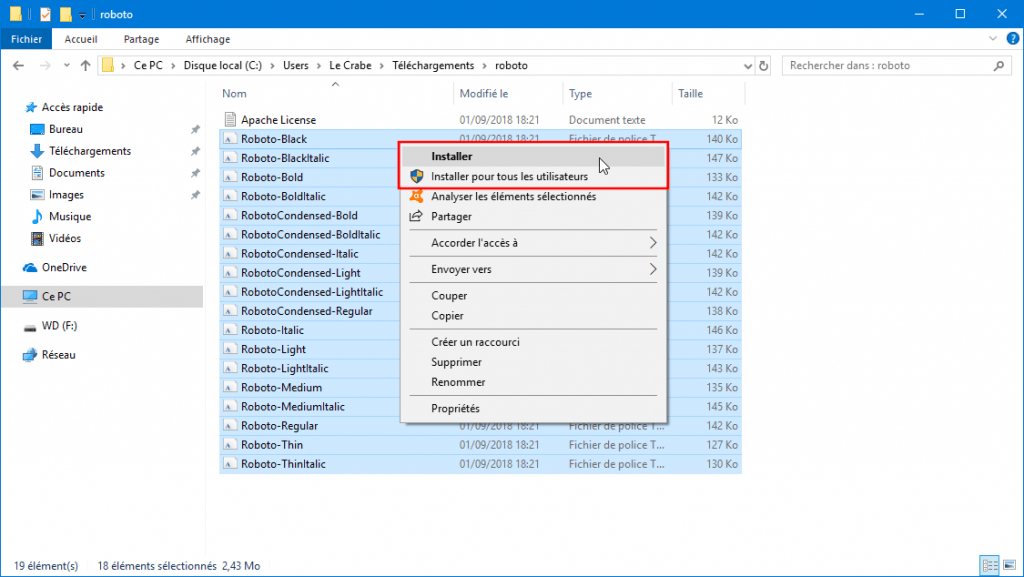Expand the Envoyer vers submenu
This screenshot has width=1024, height=577.
tap(533, 269)
